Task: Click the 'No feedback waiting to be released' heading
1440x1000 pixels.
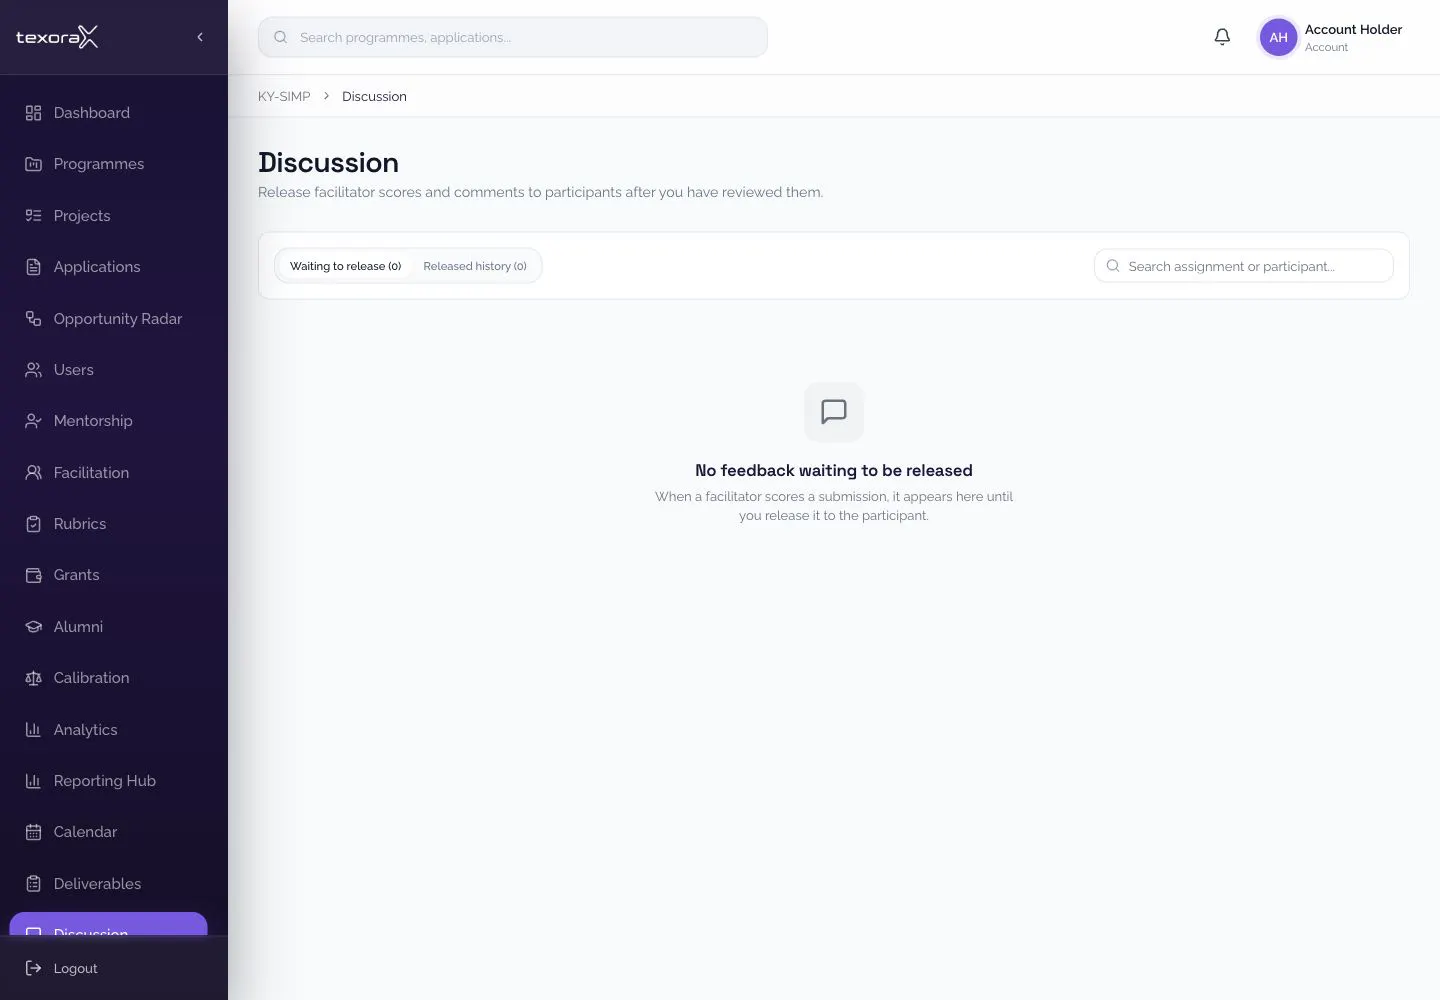Action: [x=834, y=470]
